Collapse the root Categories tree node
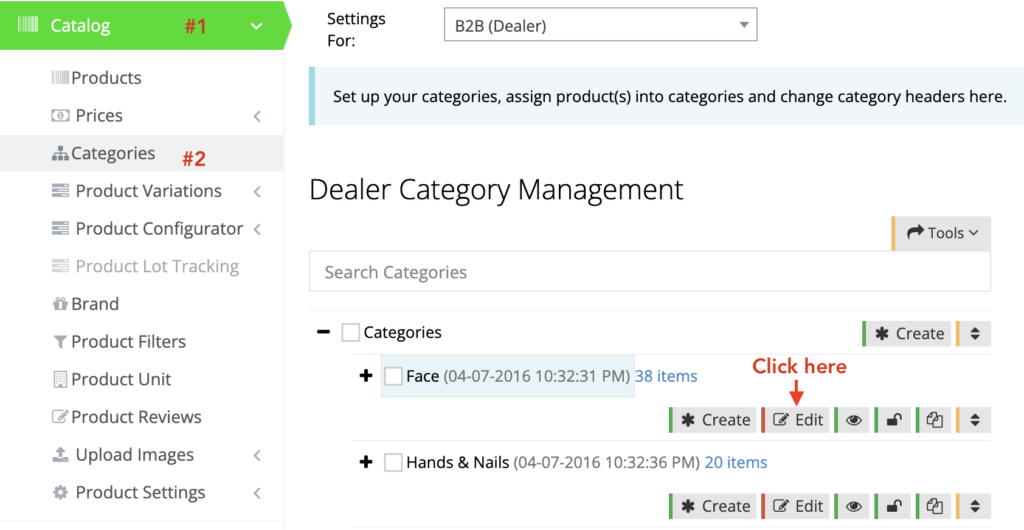This screenshot has width=1024, height=530. point(323,332)
